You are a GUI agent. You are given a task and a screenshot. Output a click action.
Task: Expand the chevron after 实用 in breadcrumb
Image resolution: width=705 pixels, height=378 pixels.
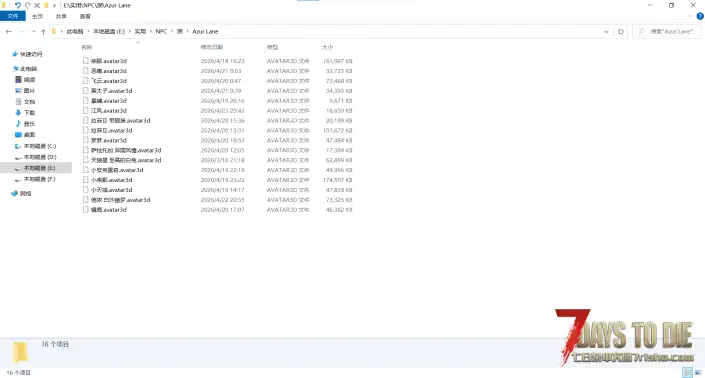click(x=151, y=31)
